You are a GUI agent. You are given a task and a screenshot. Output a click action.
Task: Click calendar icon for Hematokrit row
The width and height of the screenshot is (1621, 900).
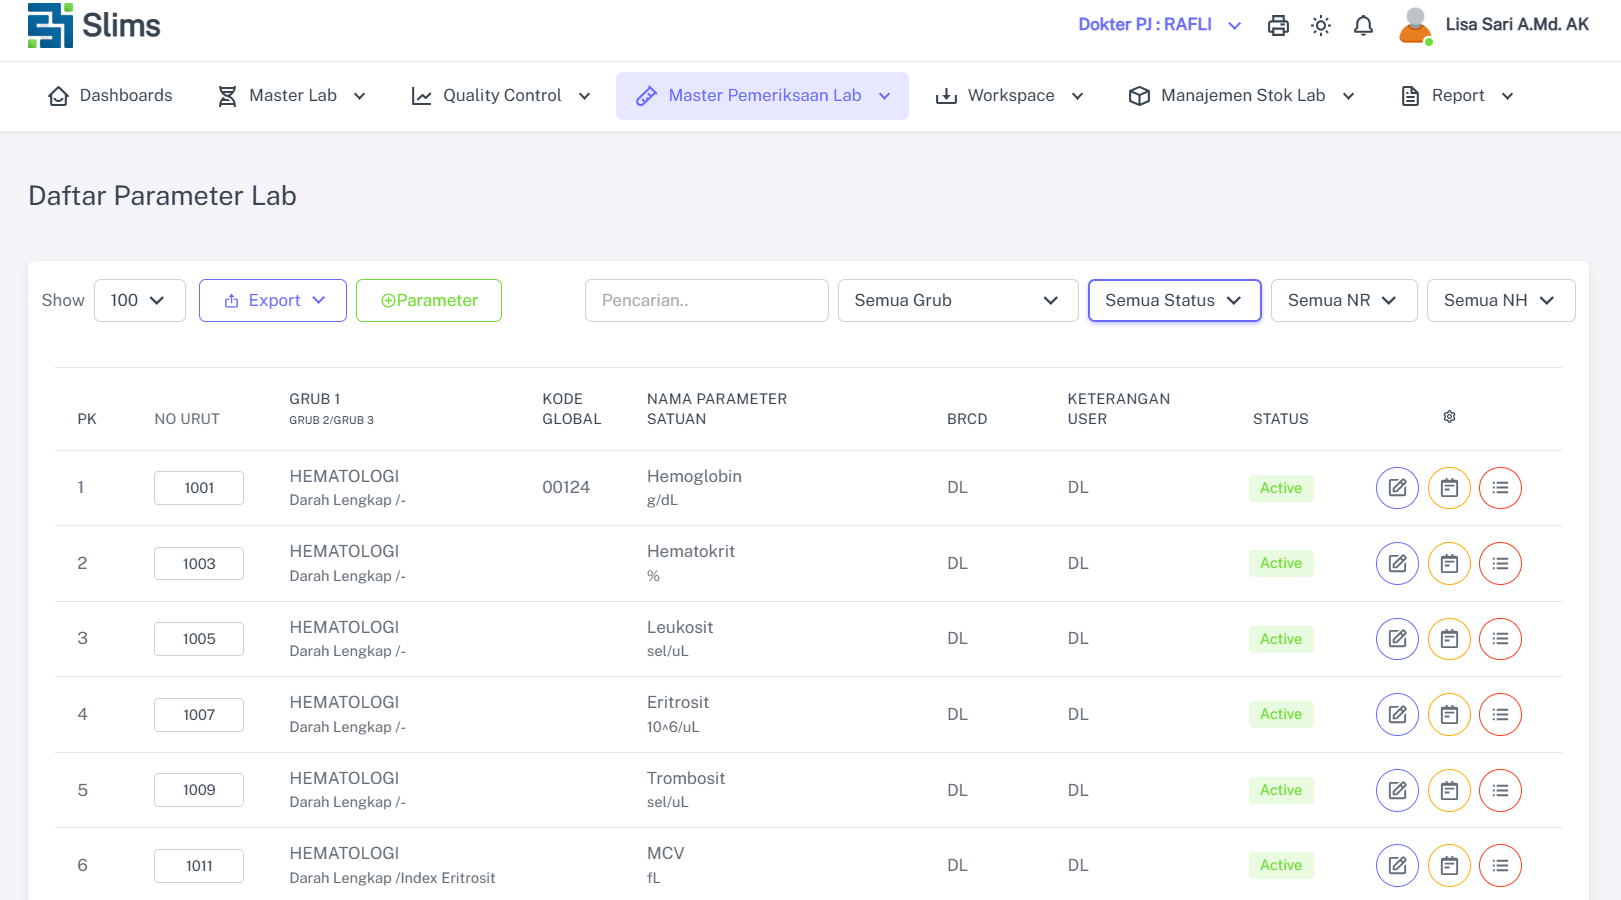[1449, 564]
